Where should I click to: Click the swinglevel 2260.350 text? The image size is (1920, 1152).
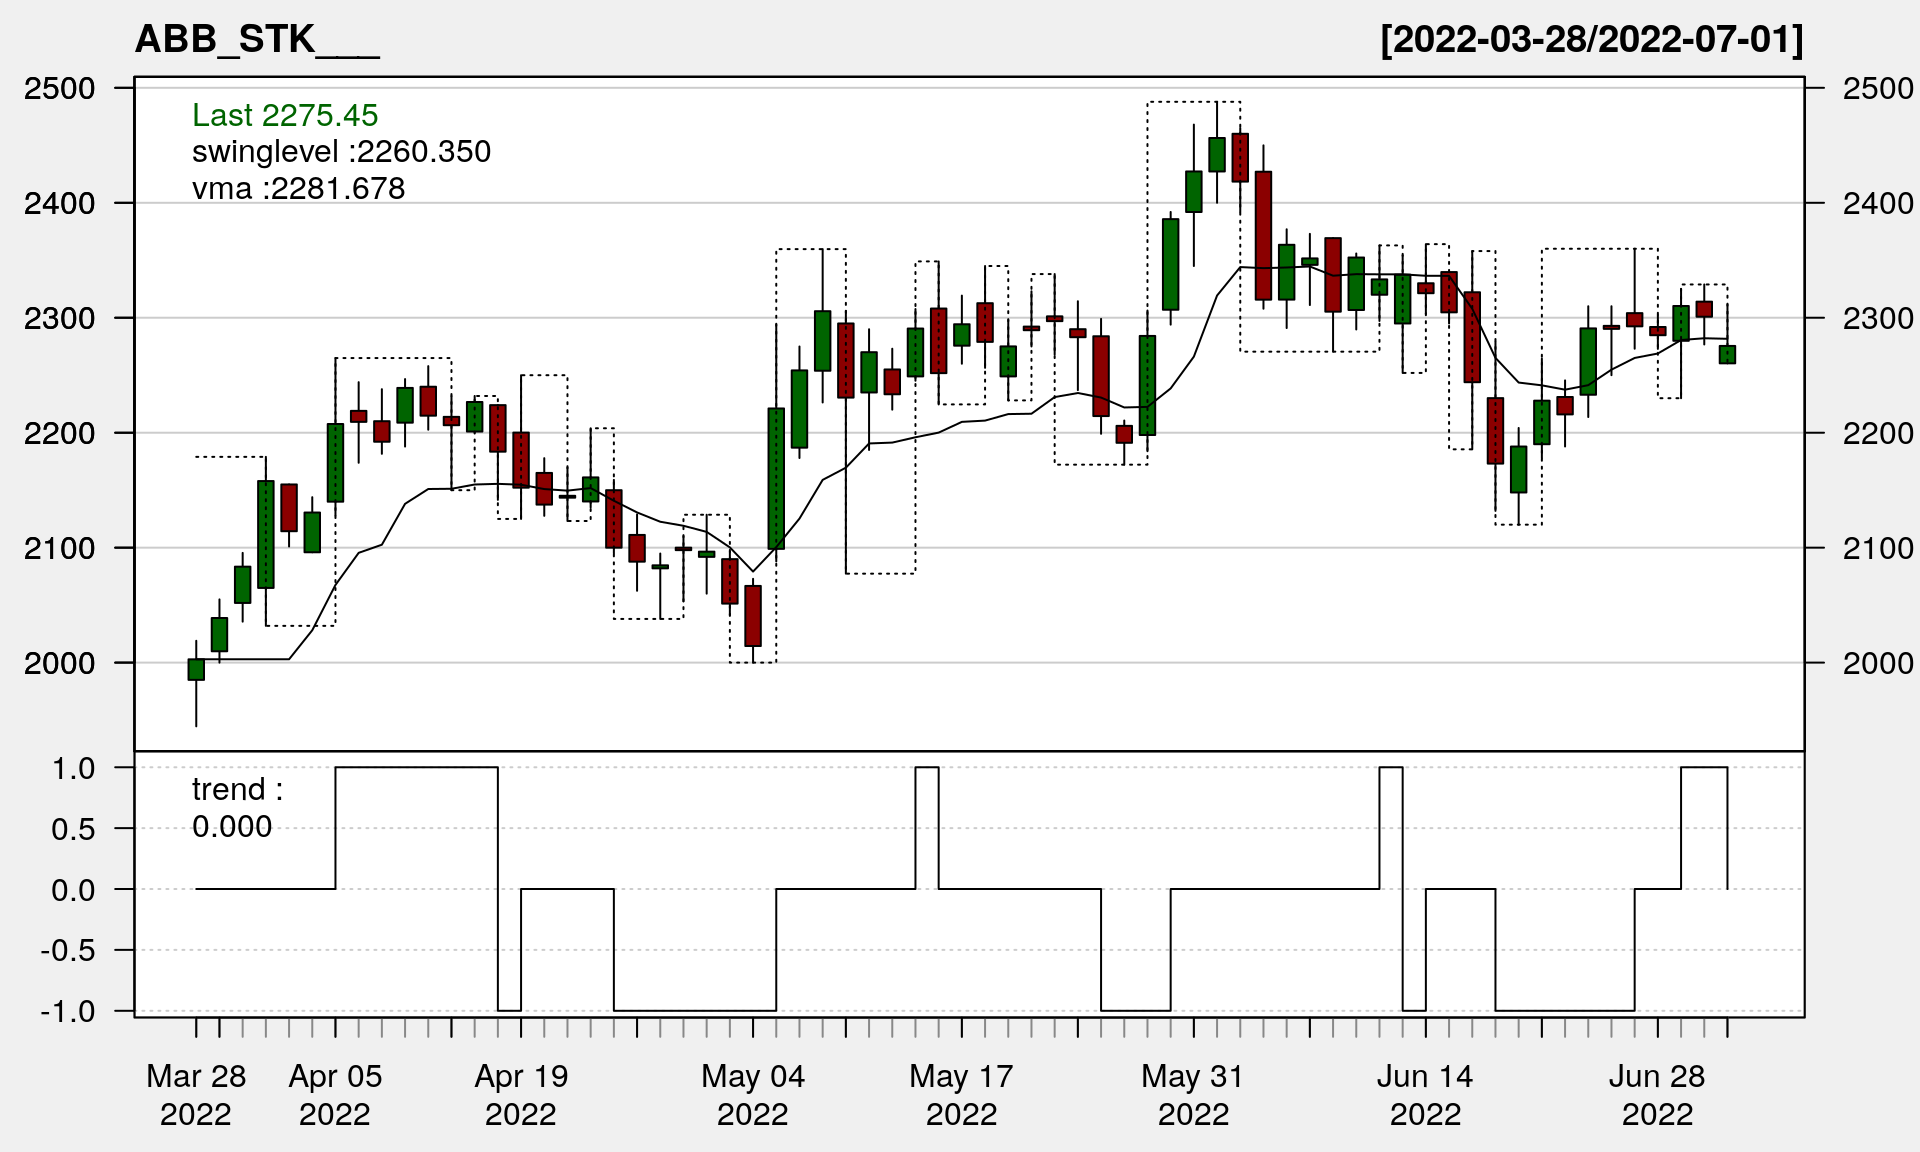click(341, 152)
